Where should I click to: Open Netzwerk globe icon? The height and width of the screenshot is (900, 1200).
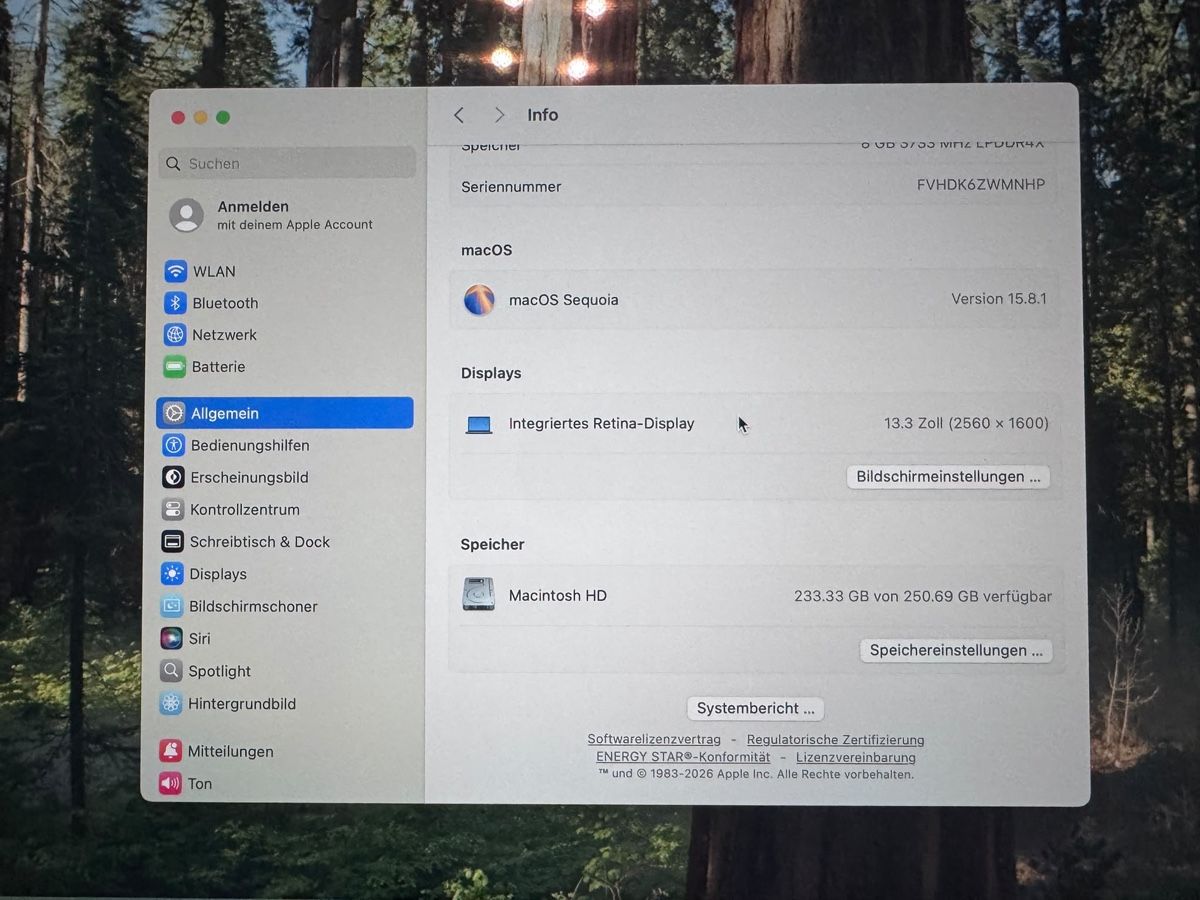(175, 335)
